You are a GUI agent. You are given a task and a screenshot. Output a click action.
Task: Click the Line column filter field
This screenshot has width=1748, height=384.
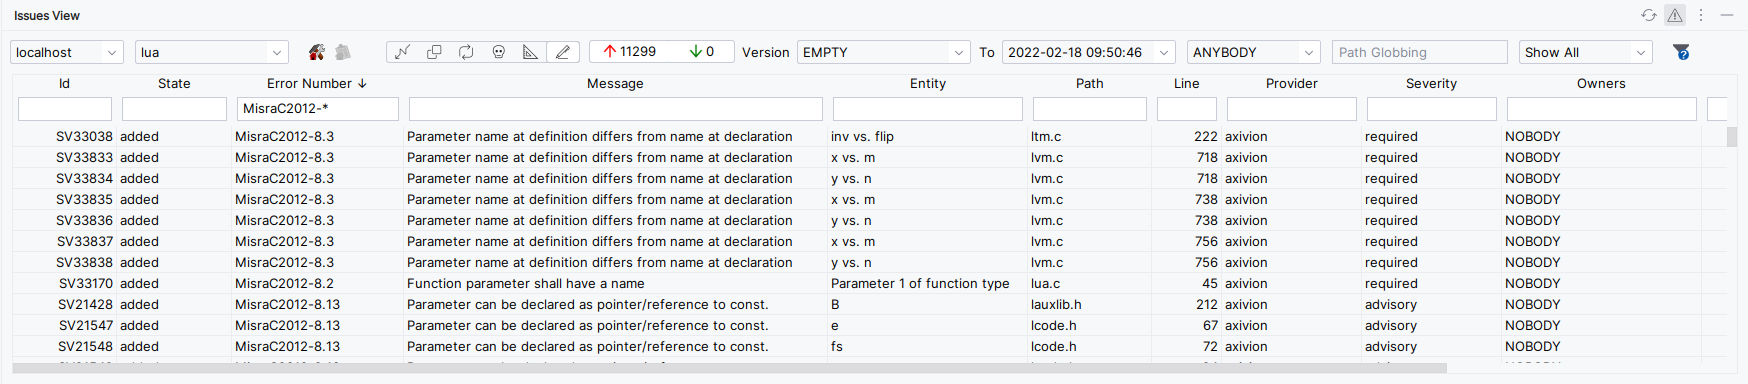click(1187, 108)
